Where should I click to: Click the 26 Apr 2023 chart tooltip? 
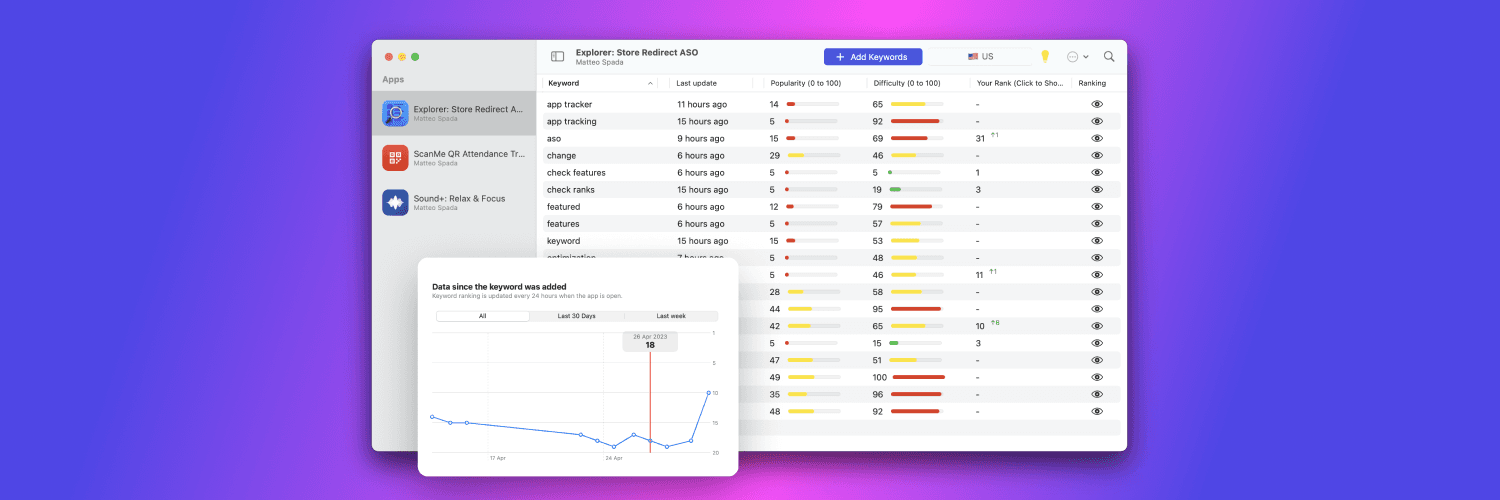[x=650, y=341]
